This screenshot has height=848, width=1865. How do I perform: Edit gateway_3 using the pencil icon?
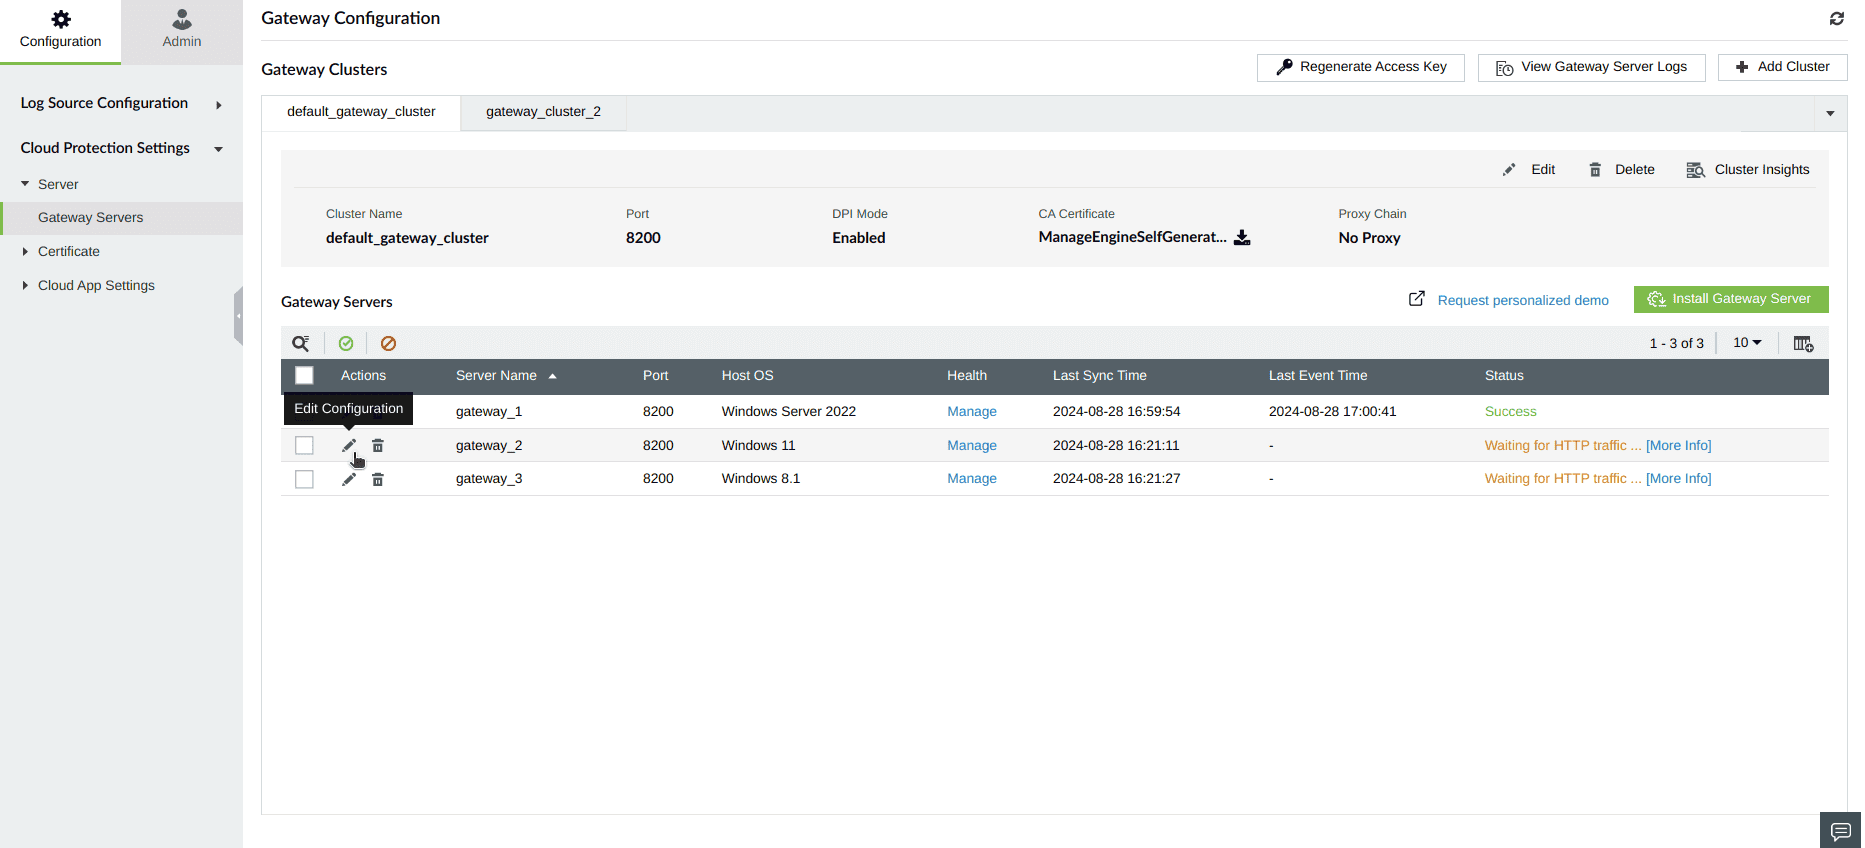point(348,479)
